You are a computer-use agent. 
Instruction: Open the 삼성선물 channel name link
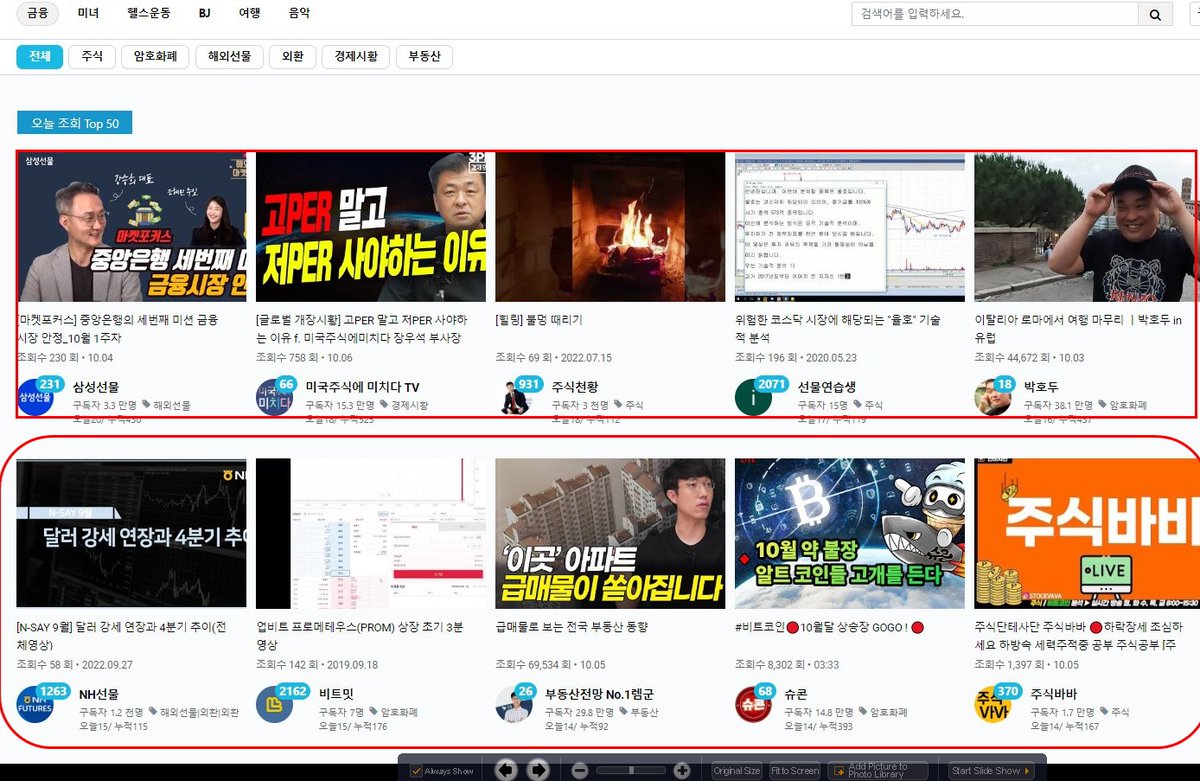point(96,387)
